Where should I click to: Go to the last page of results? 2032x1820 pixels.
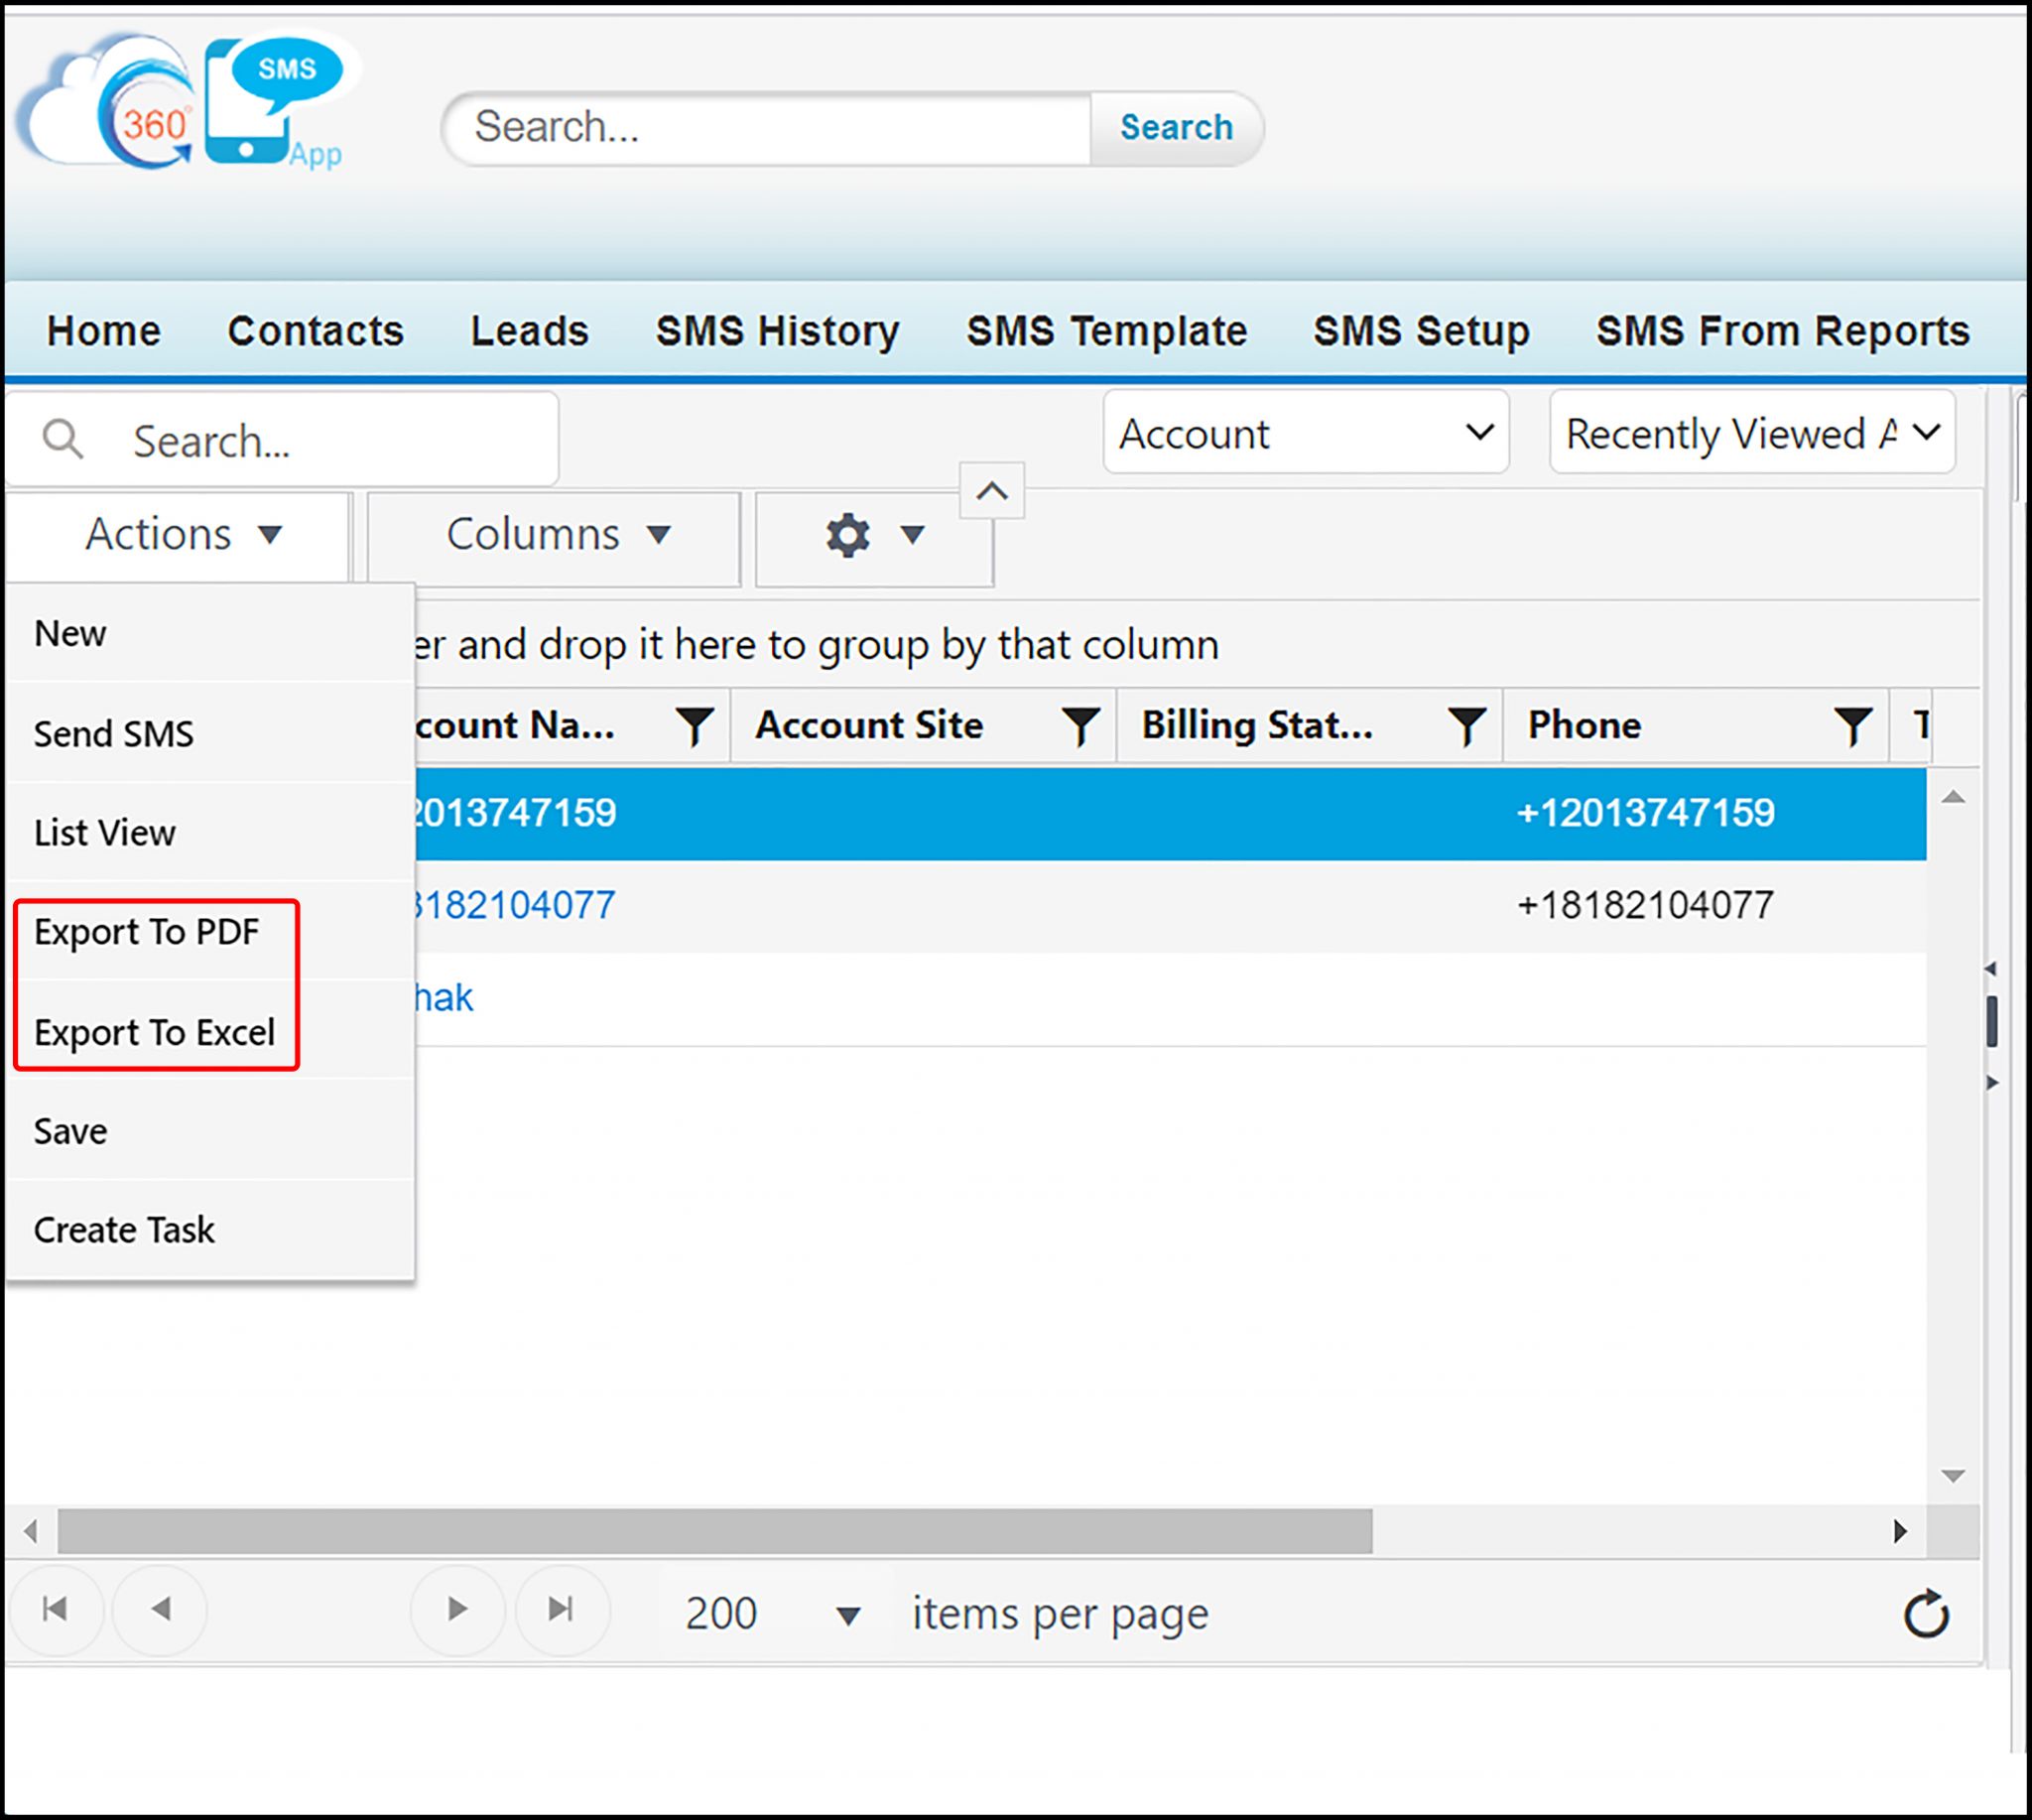561,1609
